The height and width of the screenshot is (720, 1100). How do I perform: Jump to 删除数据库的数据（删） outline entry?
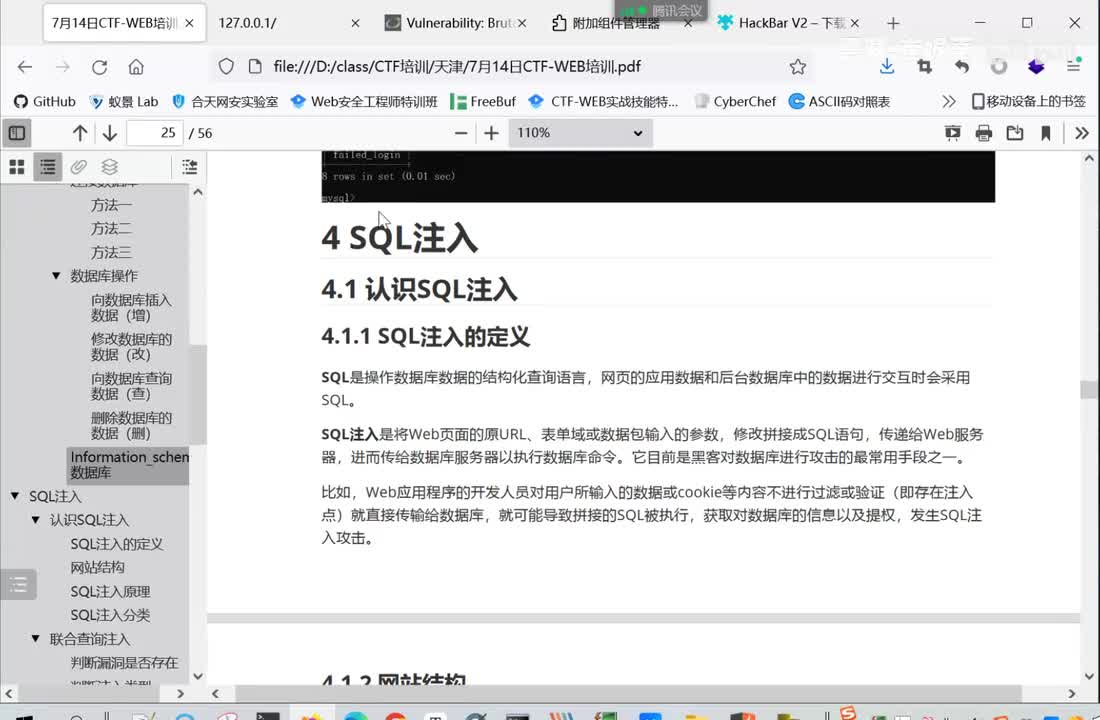(131, 426)
